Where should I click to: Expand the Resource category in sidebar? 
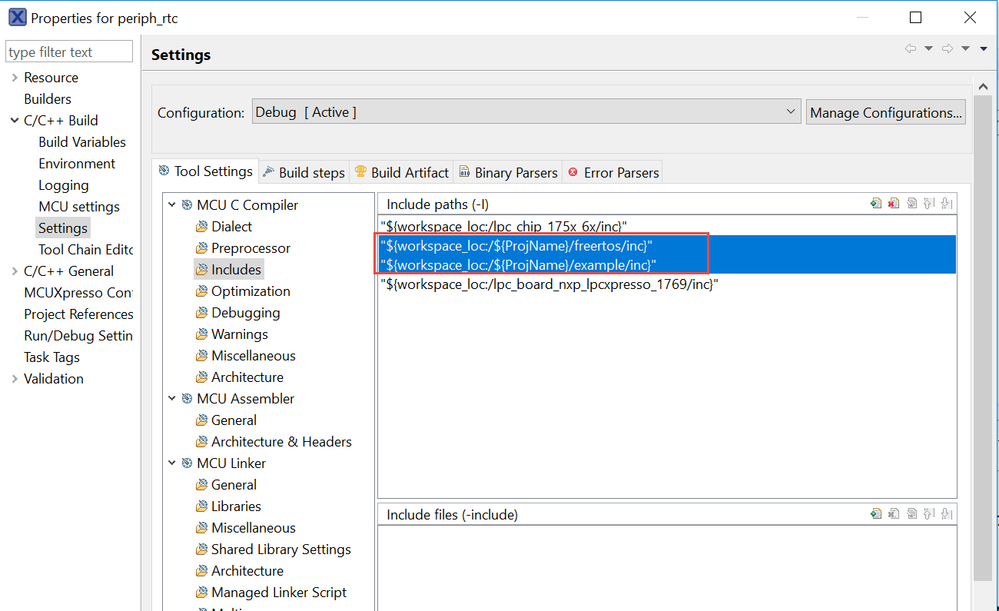(x=14, y=78)
